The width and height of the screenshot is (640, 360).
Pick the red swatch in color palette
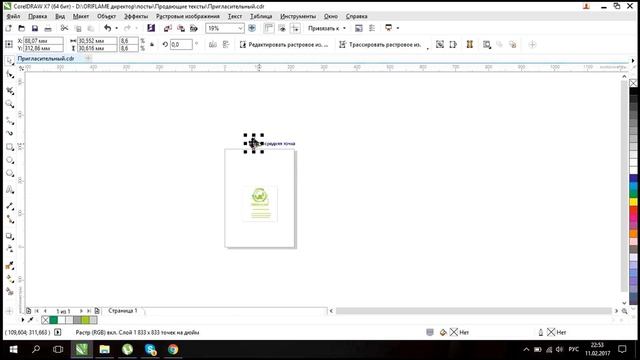coord(633,210)
